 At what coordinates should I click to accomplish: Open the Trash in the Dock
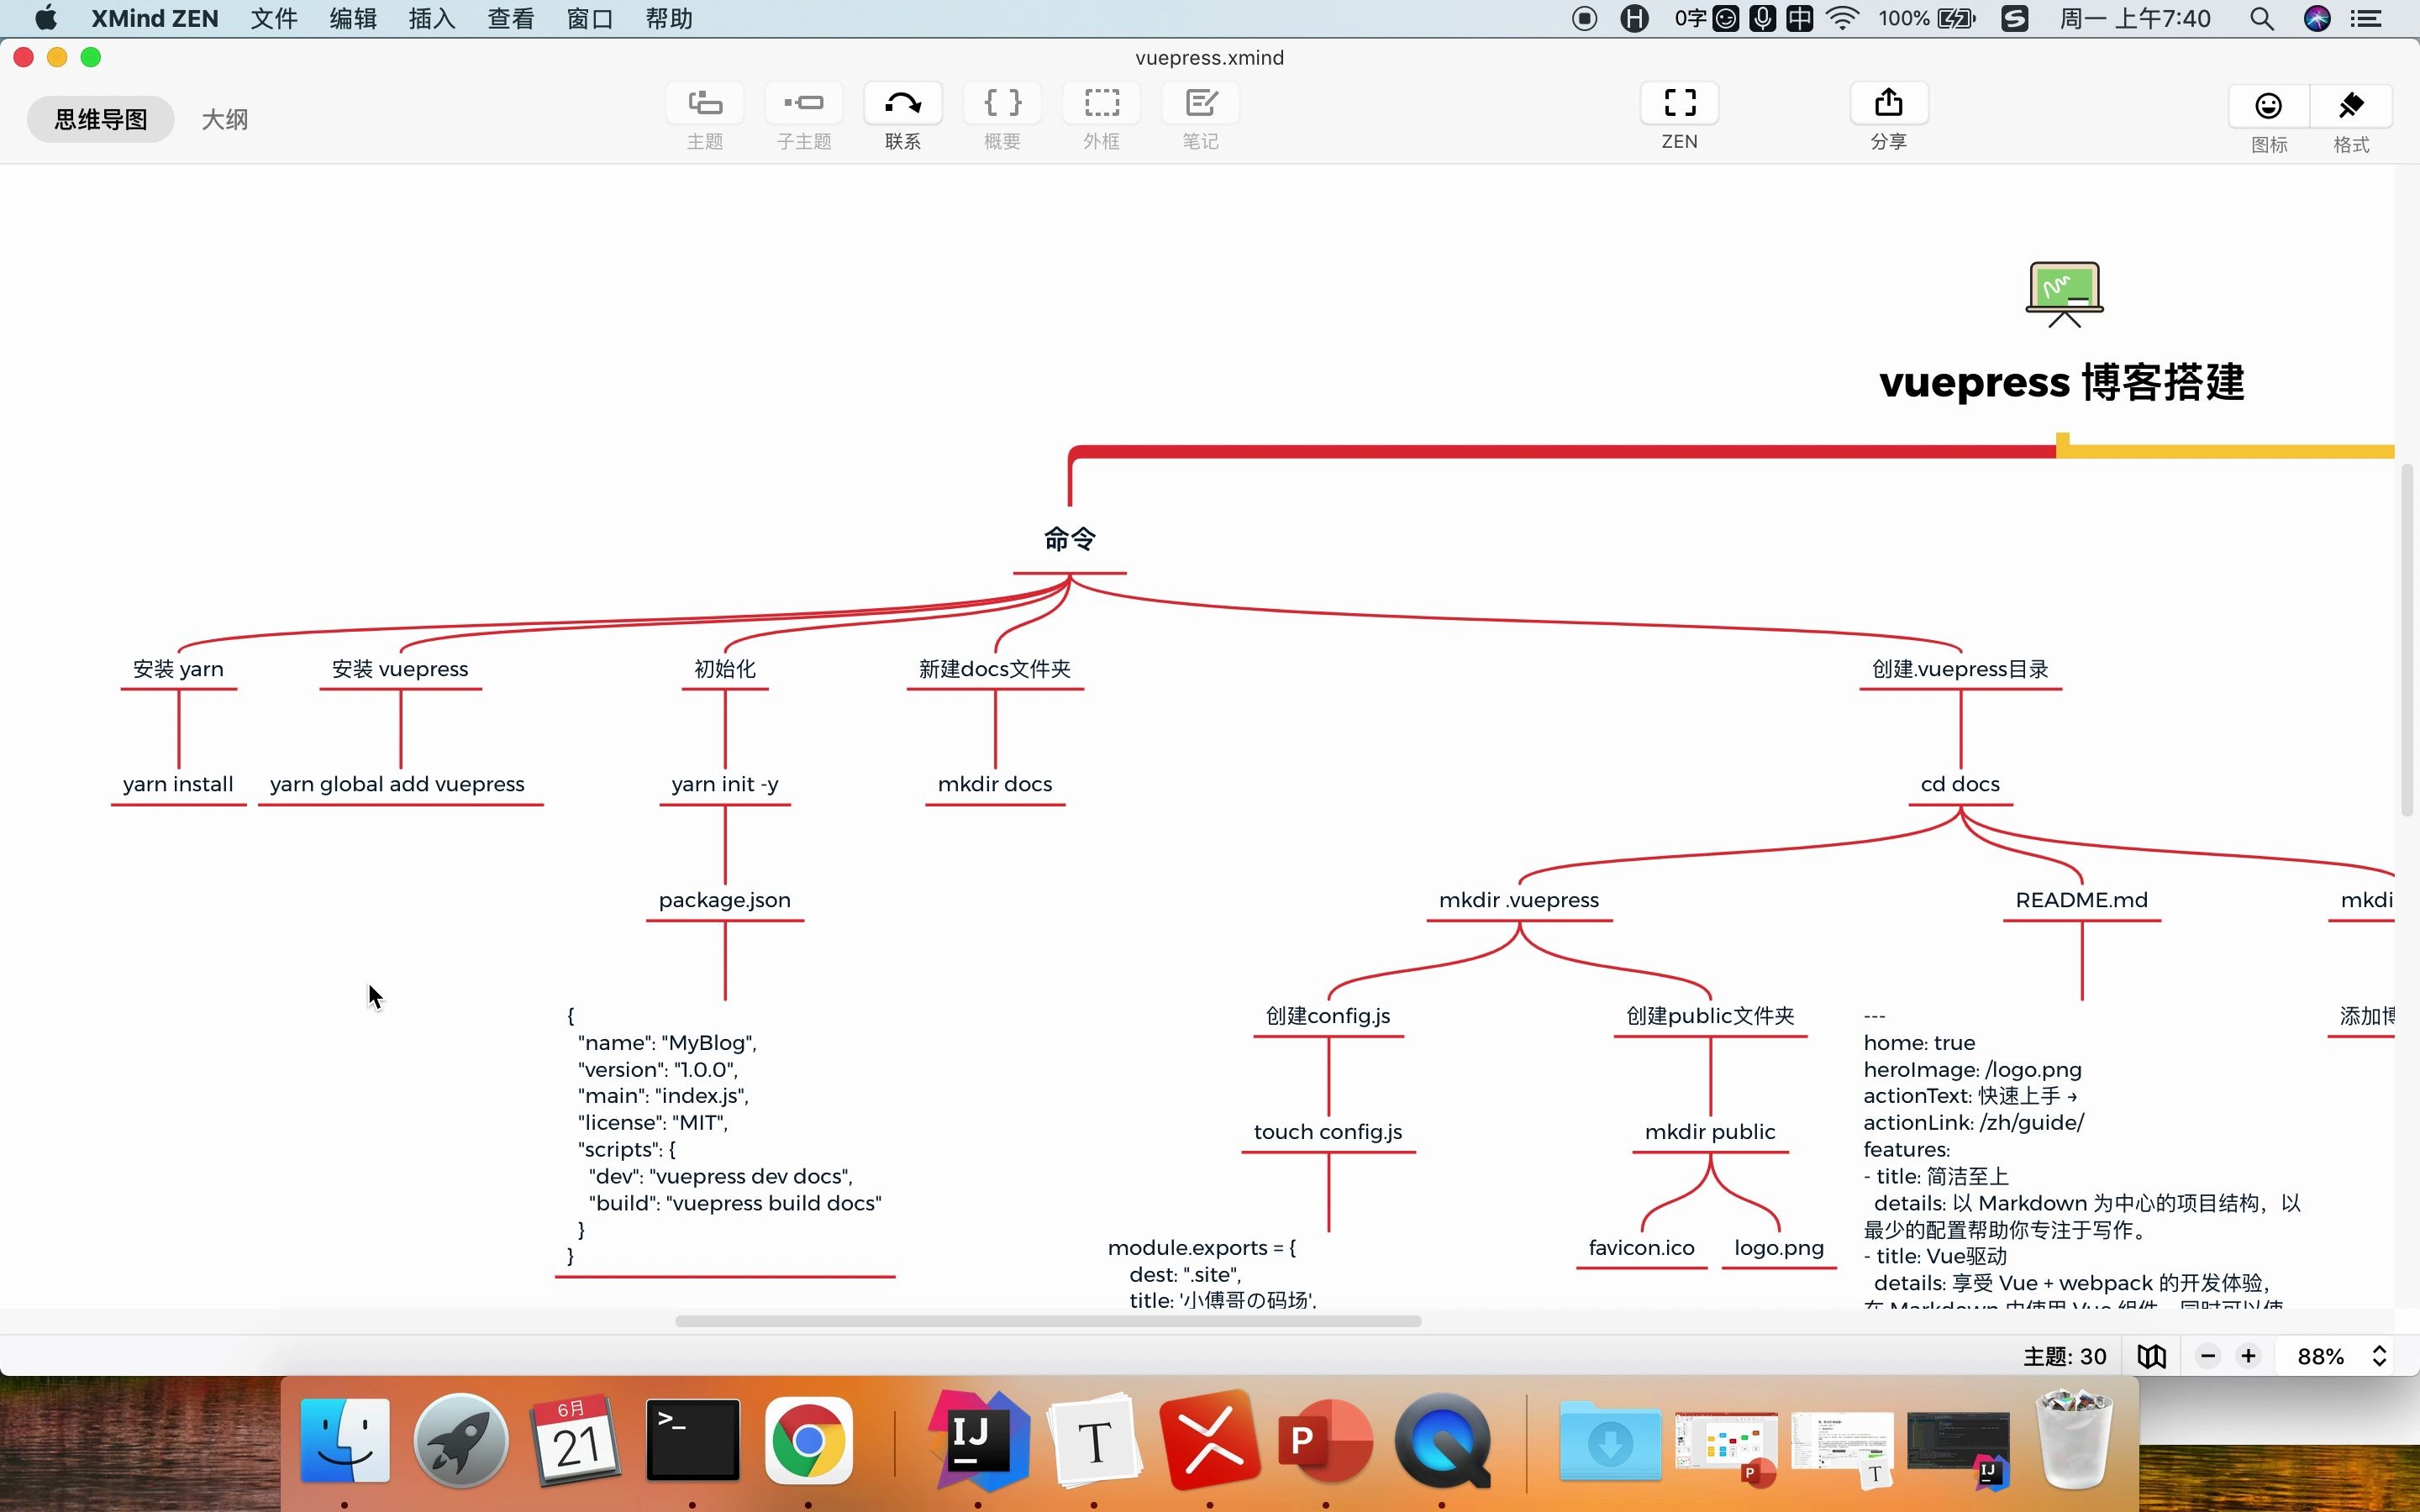point(2074,1440)
